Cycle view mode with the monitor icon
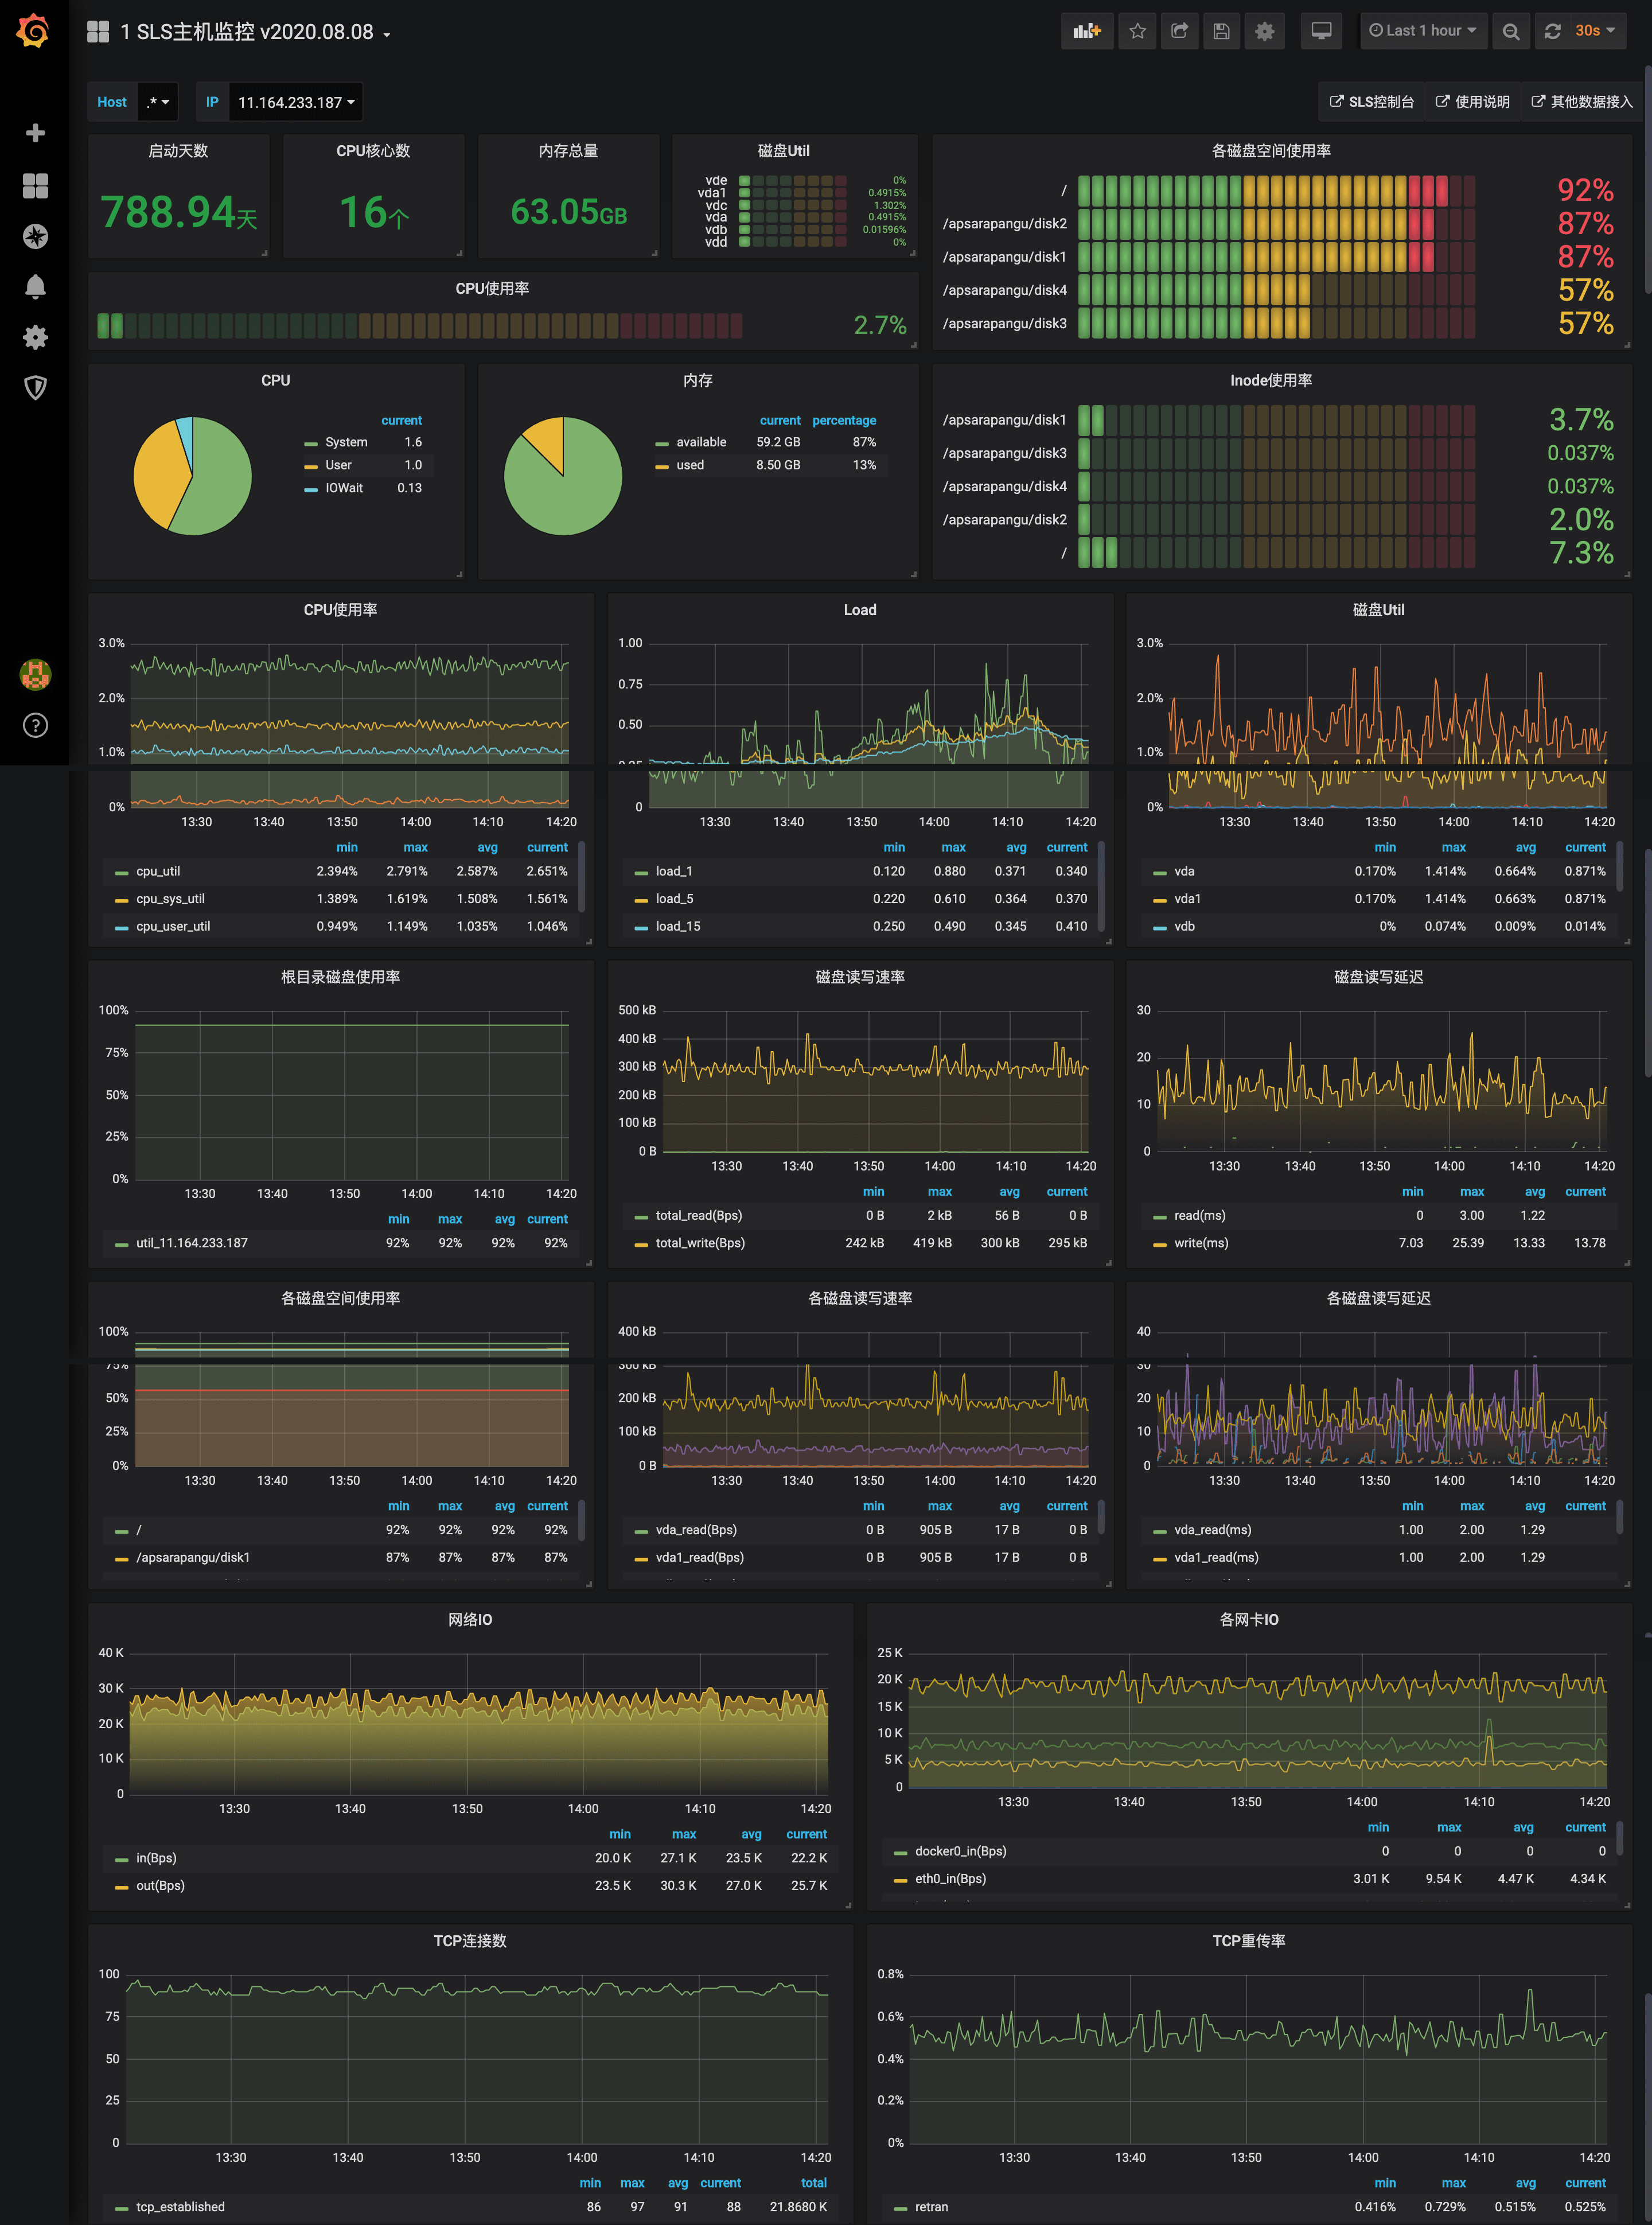 (x=1321, y=31)
